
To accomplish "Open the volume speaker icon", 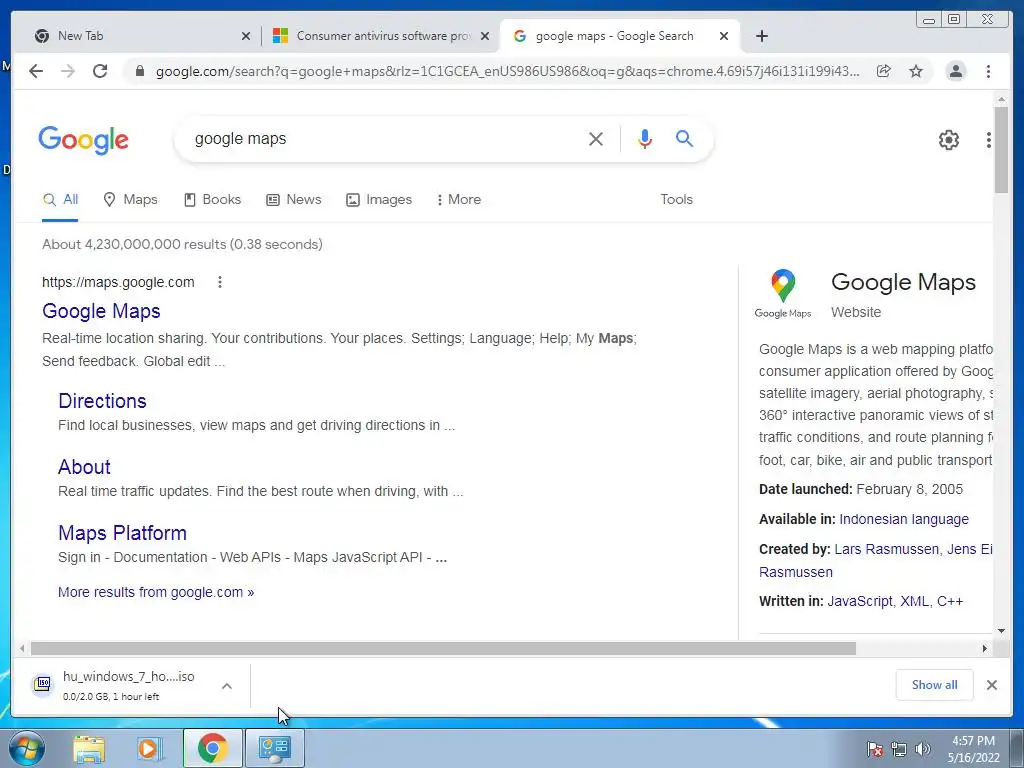I will point(922,749).
